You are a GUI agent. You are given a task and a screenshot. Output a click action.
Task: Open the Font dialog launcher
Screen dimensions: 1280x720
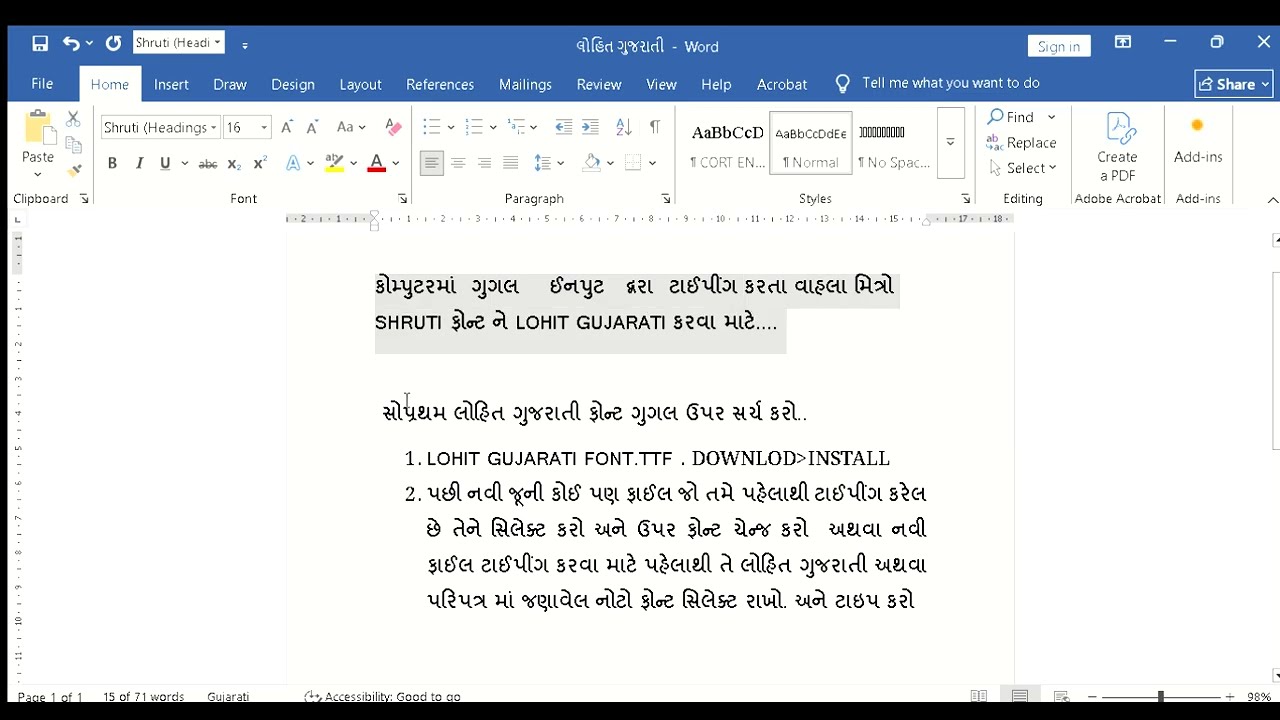(403, 199)
